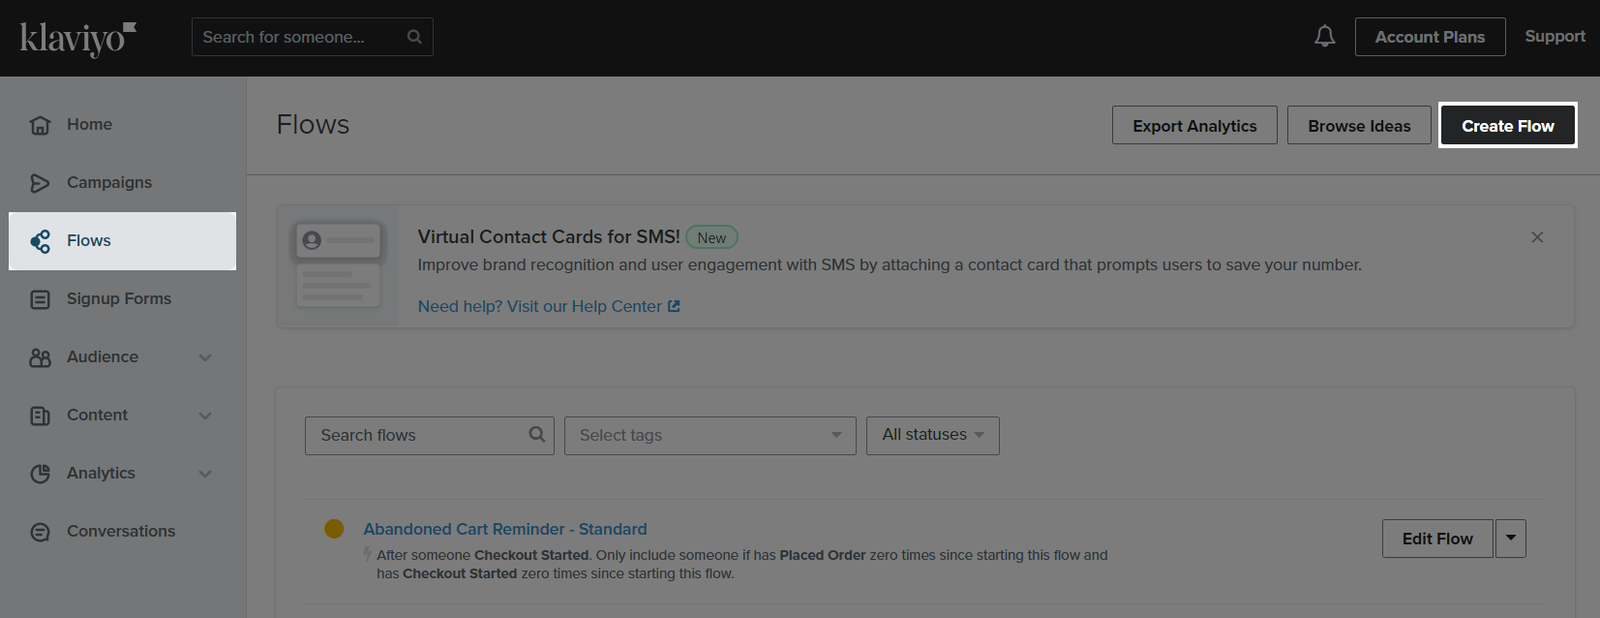Dismiss the Virtual Contact Cards banner
The image size is (1600, 618).
[1537, 237]
